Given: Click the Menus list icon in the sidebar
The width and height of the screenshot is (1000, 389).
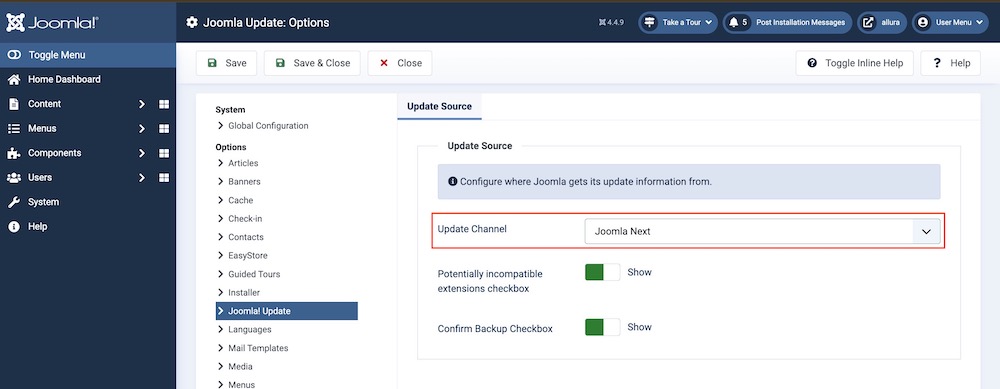Looking at the screenshot, I should 13,128.
